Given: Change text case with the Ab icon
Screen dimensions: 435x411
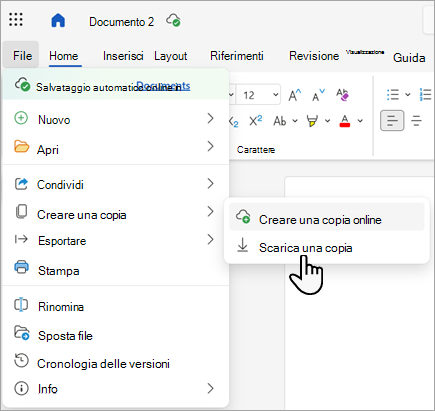Looking at the screenshot, I should pyautogui.click(x=280, y=121).
